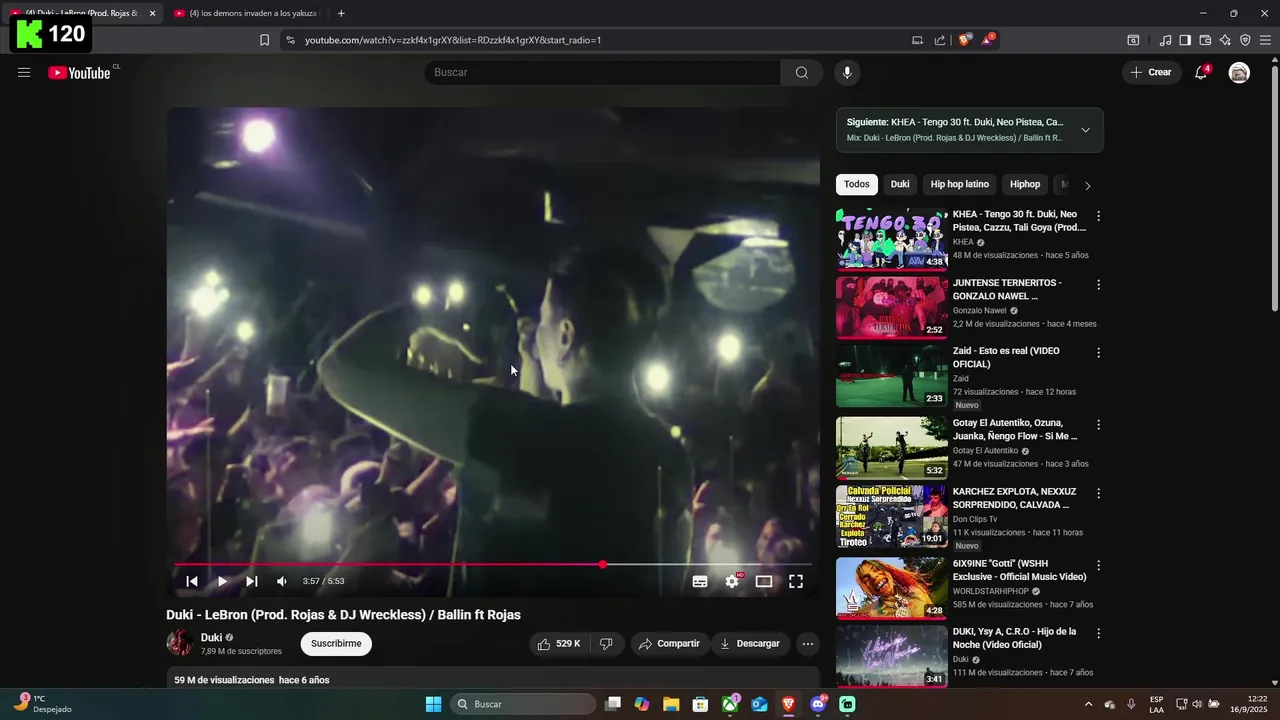Share this page from the address bar
Viewport: 1280px width, 720px height.
(940, 40)
